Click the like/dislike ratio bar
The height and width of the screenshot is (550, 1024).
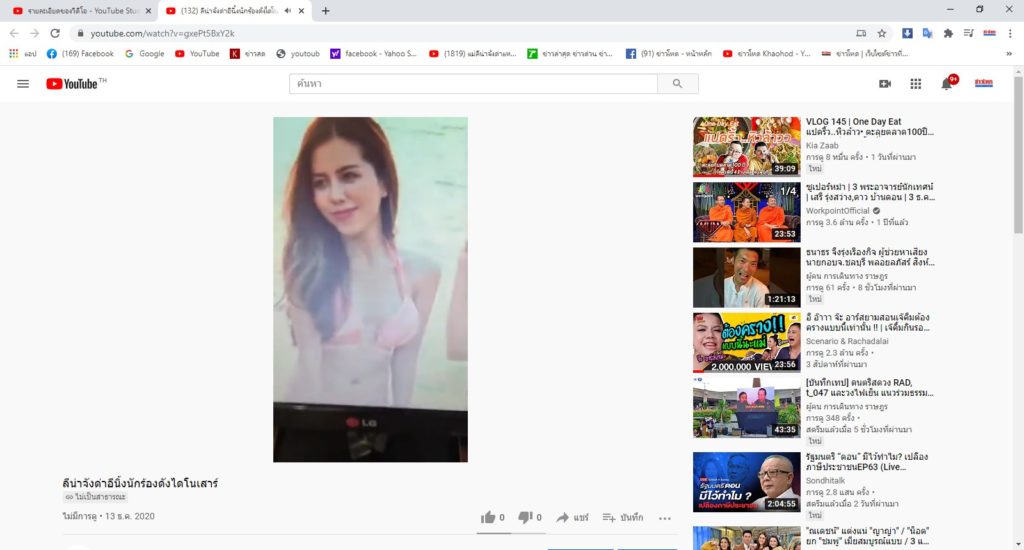[511, 533]
